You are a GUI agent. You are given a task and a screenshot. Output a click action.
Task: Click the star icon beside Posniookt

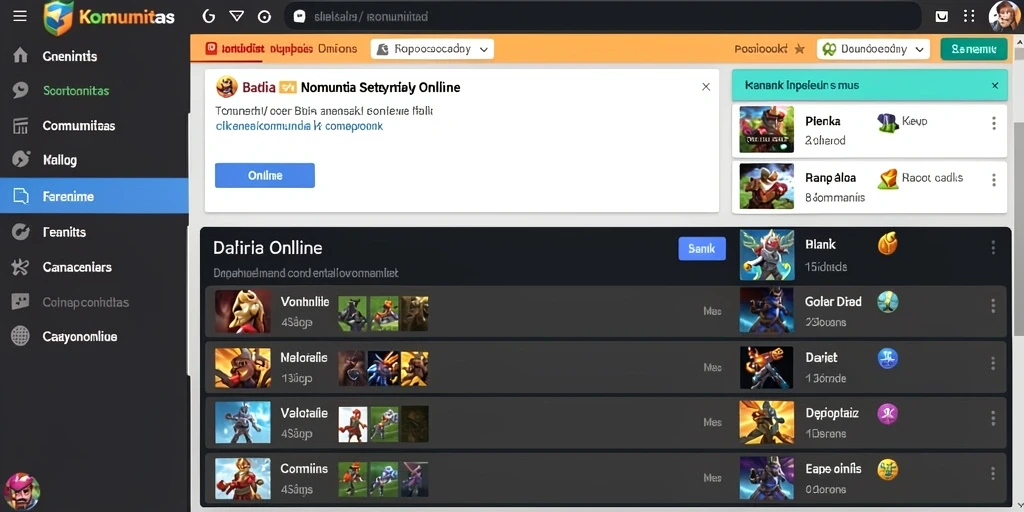(x=799, y=49)
